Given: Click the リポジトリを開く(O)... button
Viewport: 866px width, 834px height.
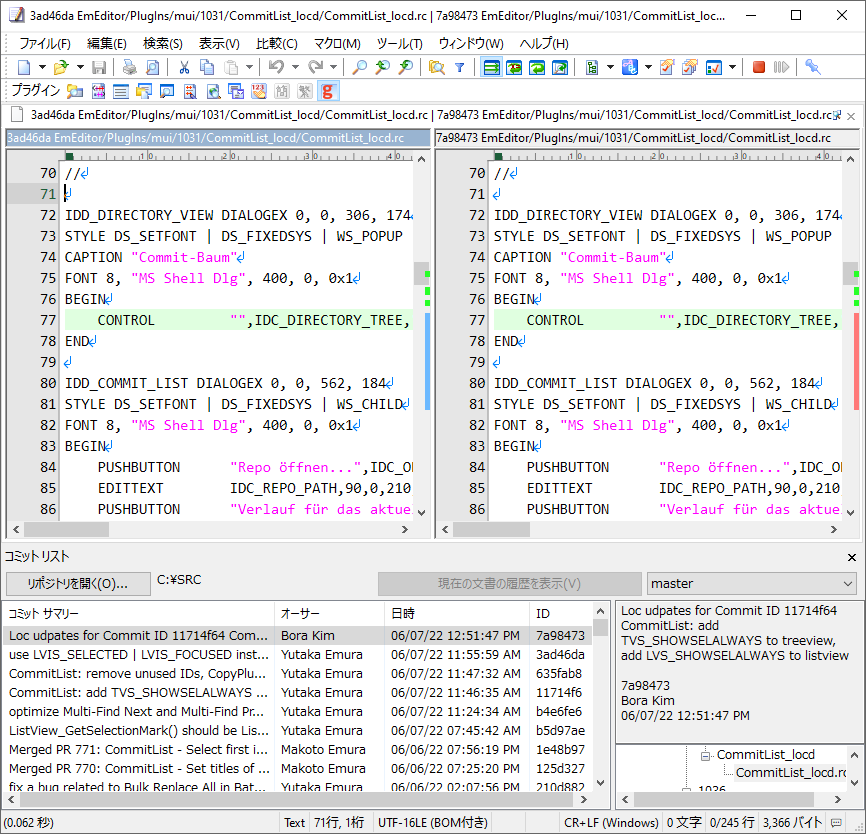Looking at the screenshot, I should 77,583.
